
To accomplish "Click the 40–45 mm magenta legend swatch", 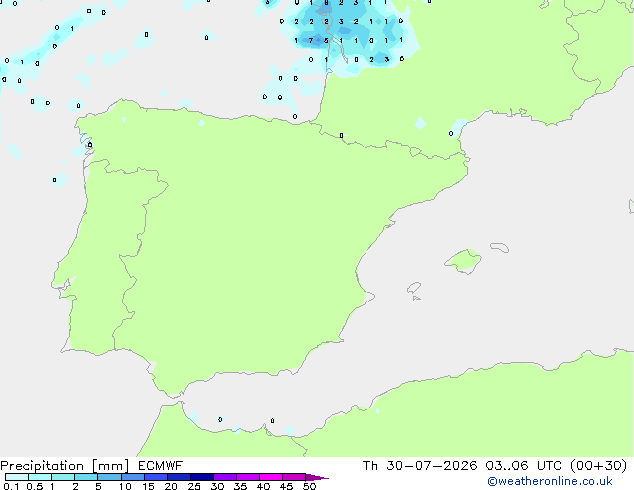I will [x=271, y=477].
